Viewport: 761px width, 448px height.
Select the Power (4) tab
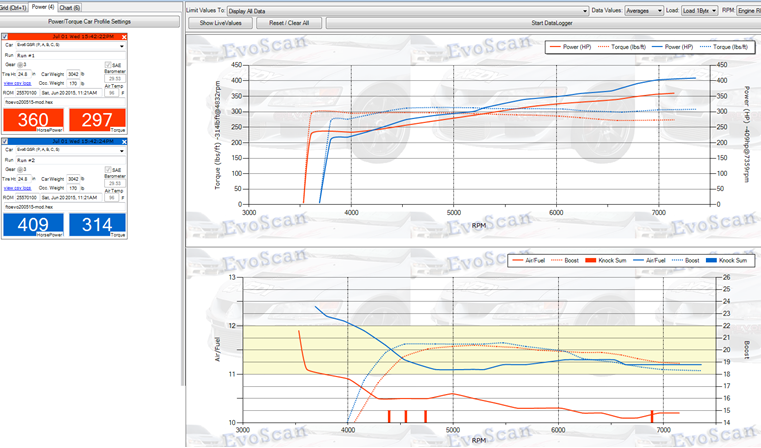42,6
